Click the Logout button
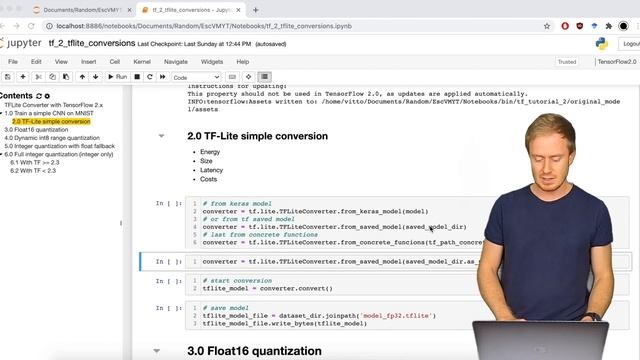 click(x=631, y=44)
